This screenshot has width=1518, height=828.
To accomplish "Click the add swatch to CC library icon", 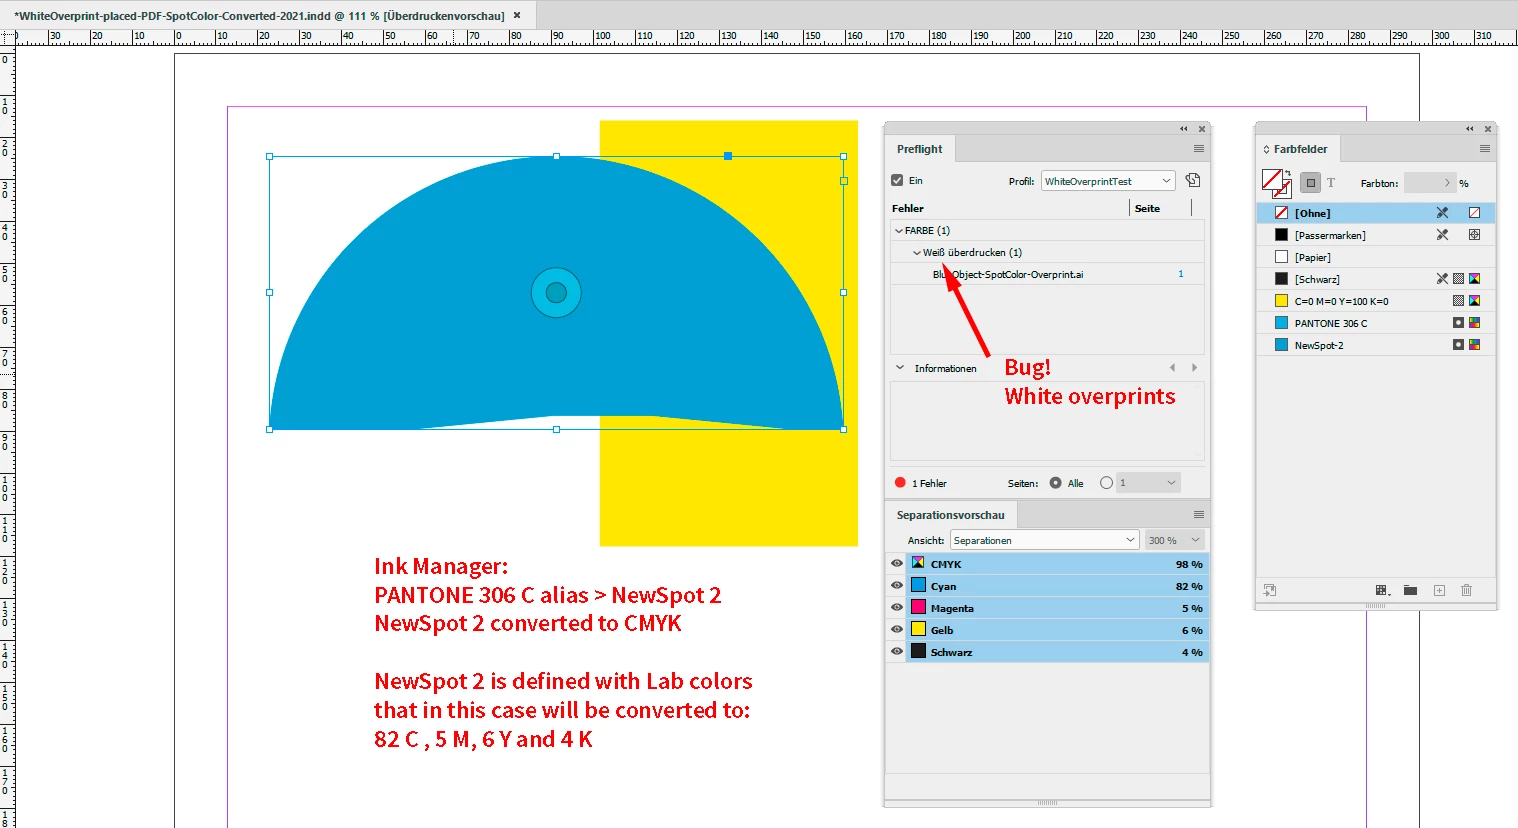I will coord(1269,591).
